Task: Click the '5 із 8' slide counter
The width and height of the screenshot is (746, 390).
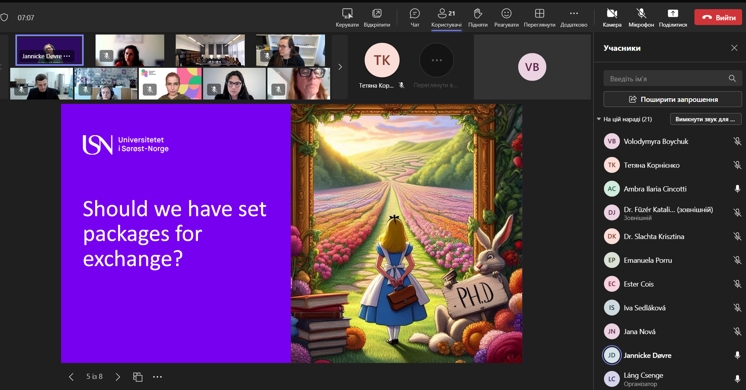Action: point(94,377)
